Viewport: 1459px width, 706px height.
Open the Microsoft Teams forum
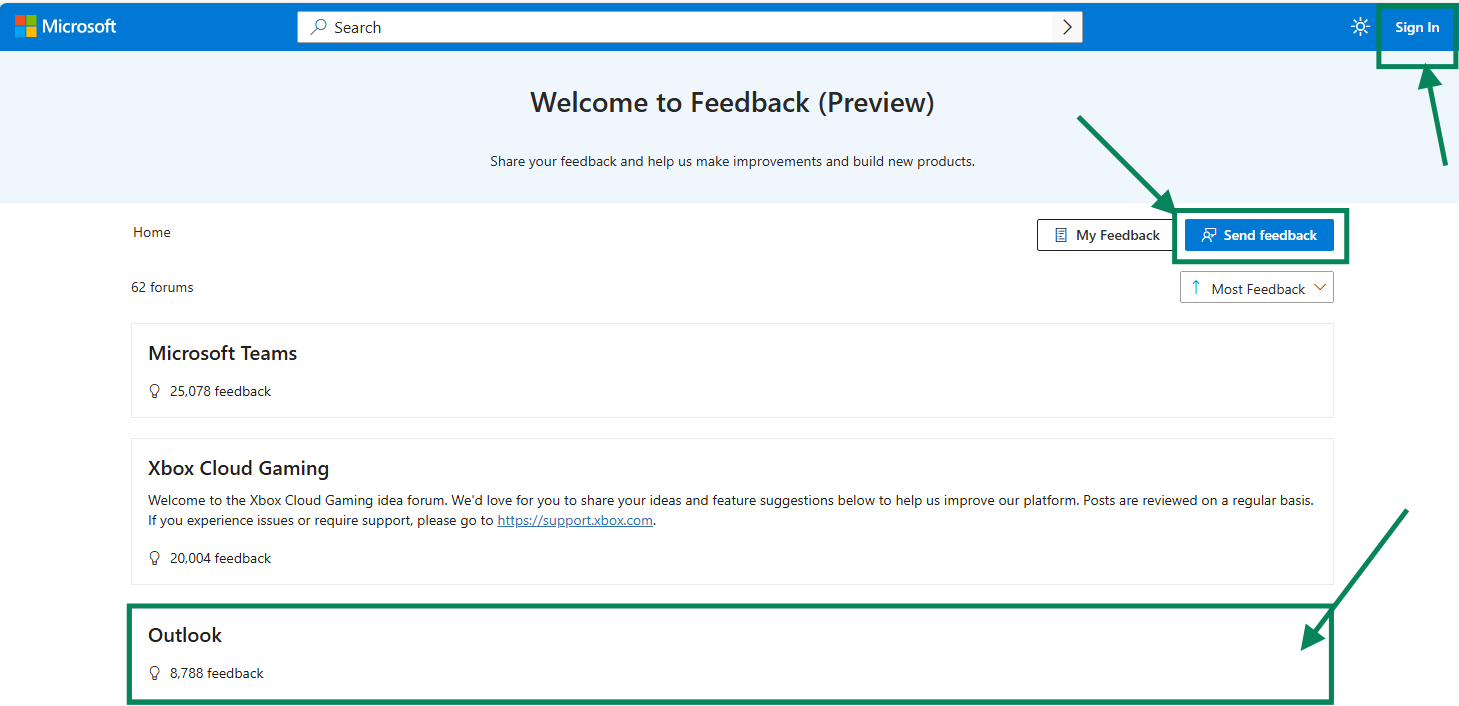732,370
